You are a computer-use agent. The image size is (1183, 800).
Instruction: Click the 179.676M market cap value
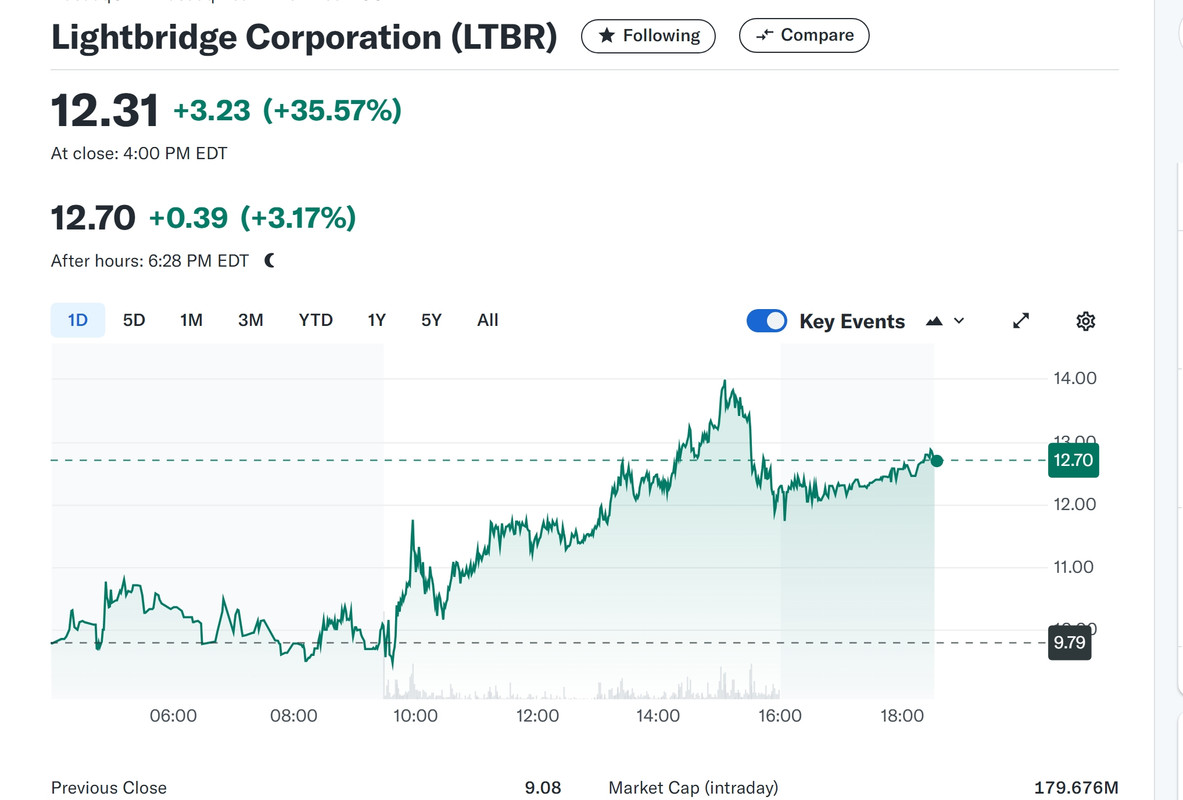1076,788
